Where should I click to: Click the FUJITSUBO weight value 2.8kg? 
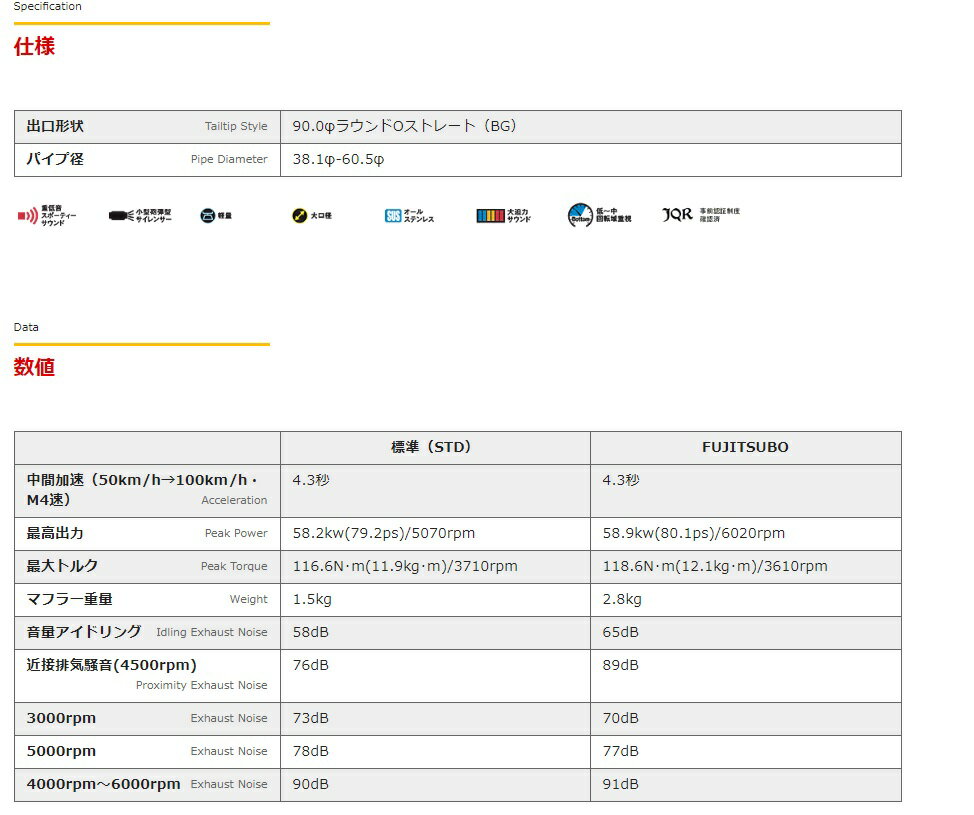coord(622,600)
